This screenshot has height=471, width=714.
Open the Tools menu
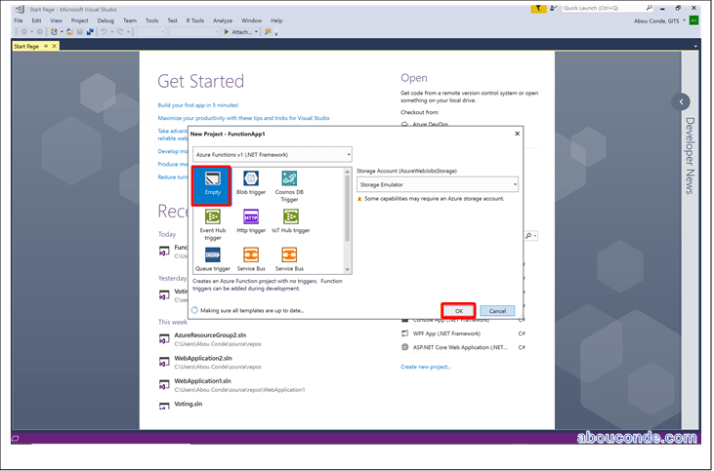(151, 19)
